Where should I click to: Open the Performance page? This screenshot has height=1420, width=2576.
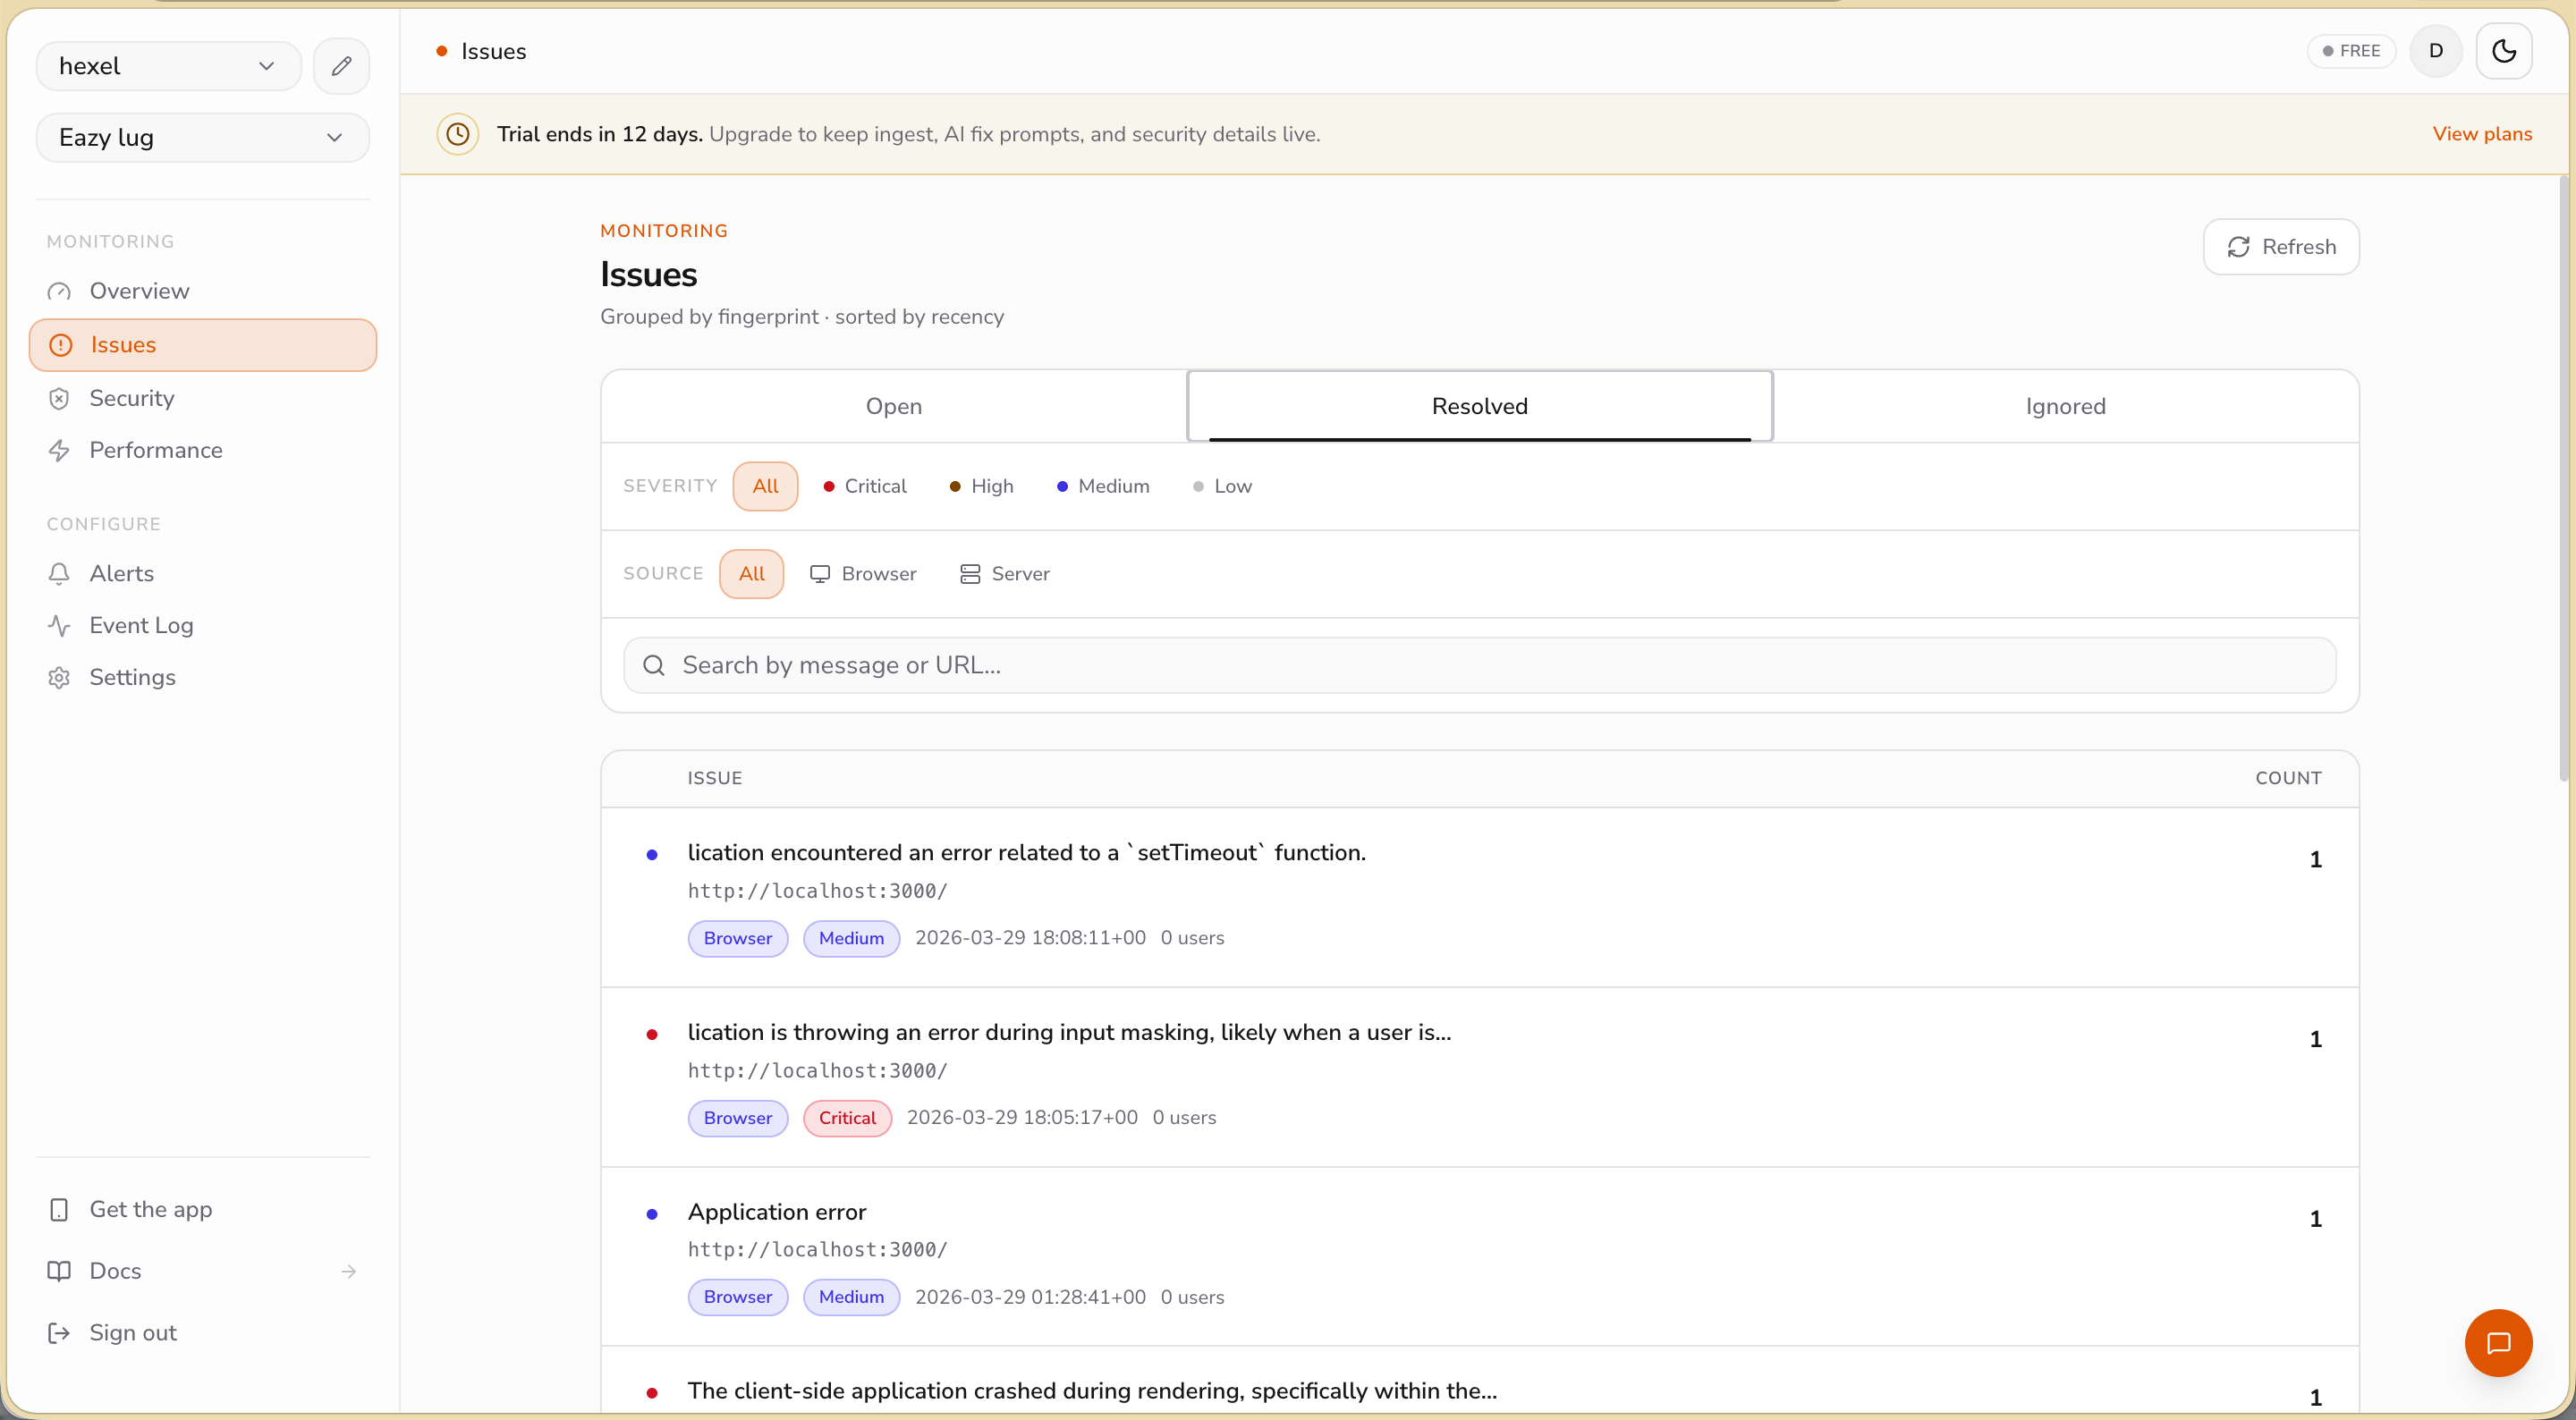coord(156,451)
